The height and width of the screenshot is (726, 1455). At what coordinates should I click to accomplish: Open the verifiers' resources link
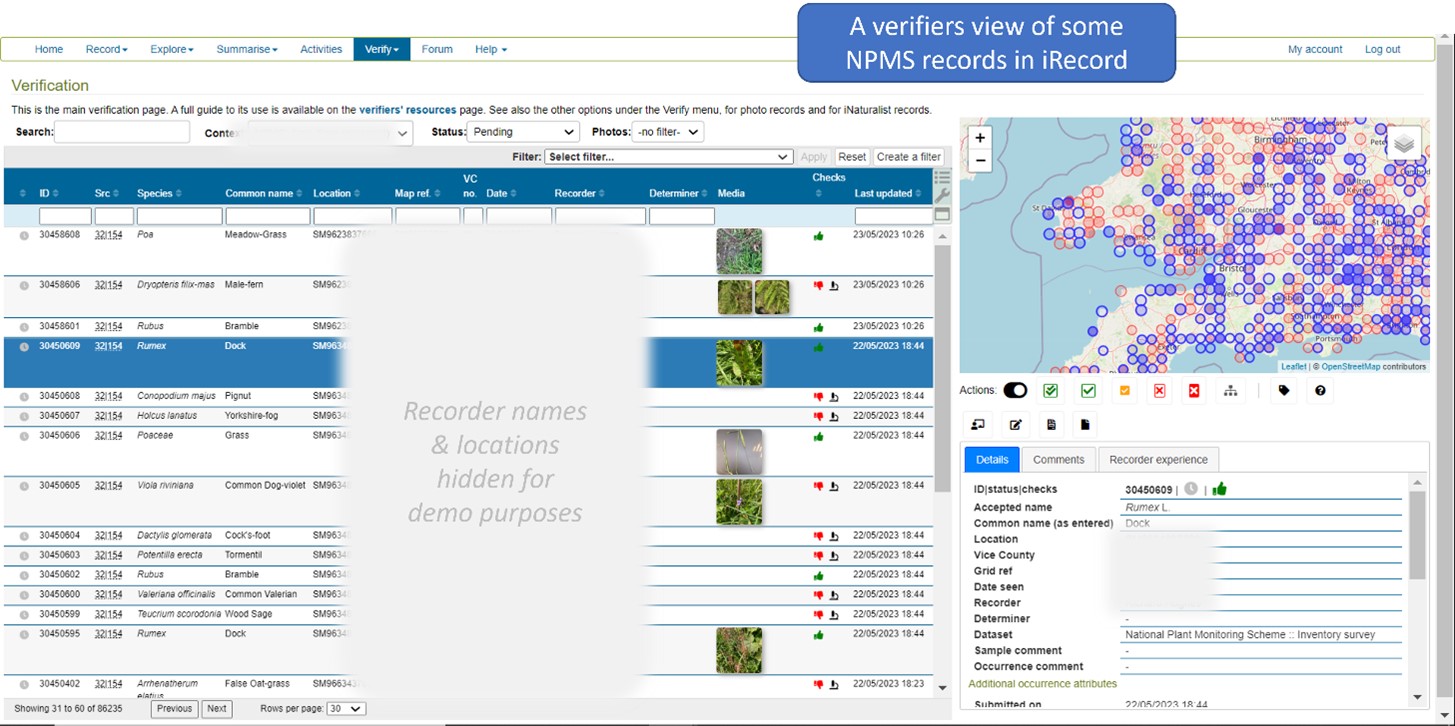click(x=409, y=110)
